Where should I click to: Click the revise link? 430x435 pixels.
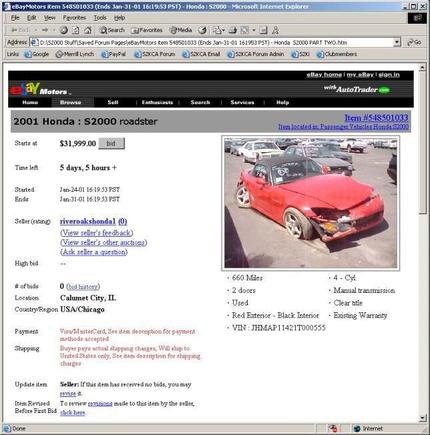[68, 394]
